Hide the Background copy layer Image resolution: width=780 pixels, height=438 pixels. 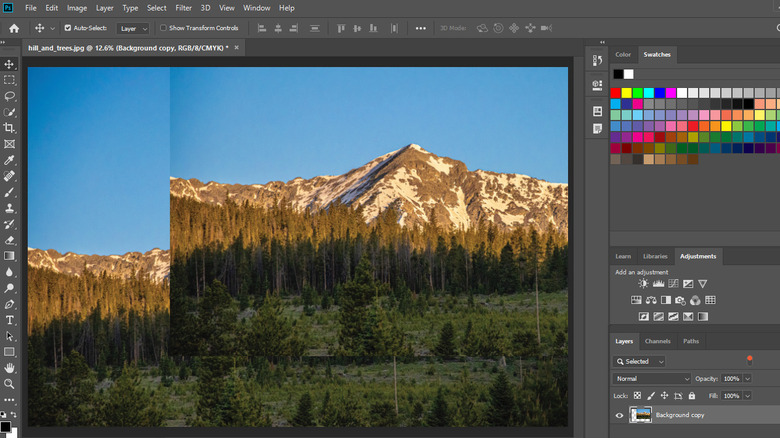click(619, 415)
